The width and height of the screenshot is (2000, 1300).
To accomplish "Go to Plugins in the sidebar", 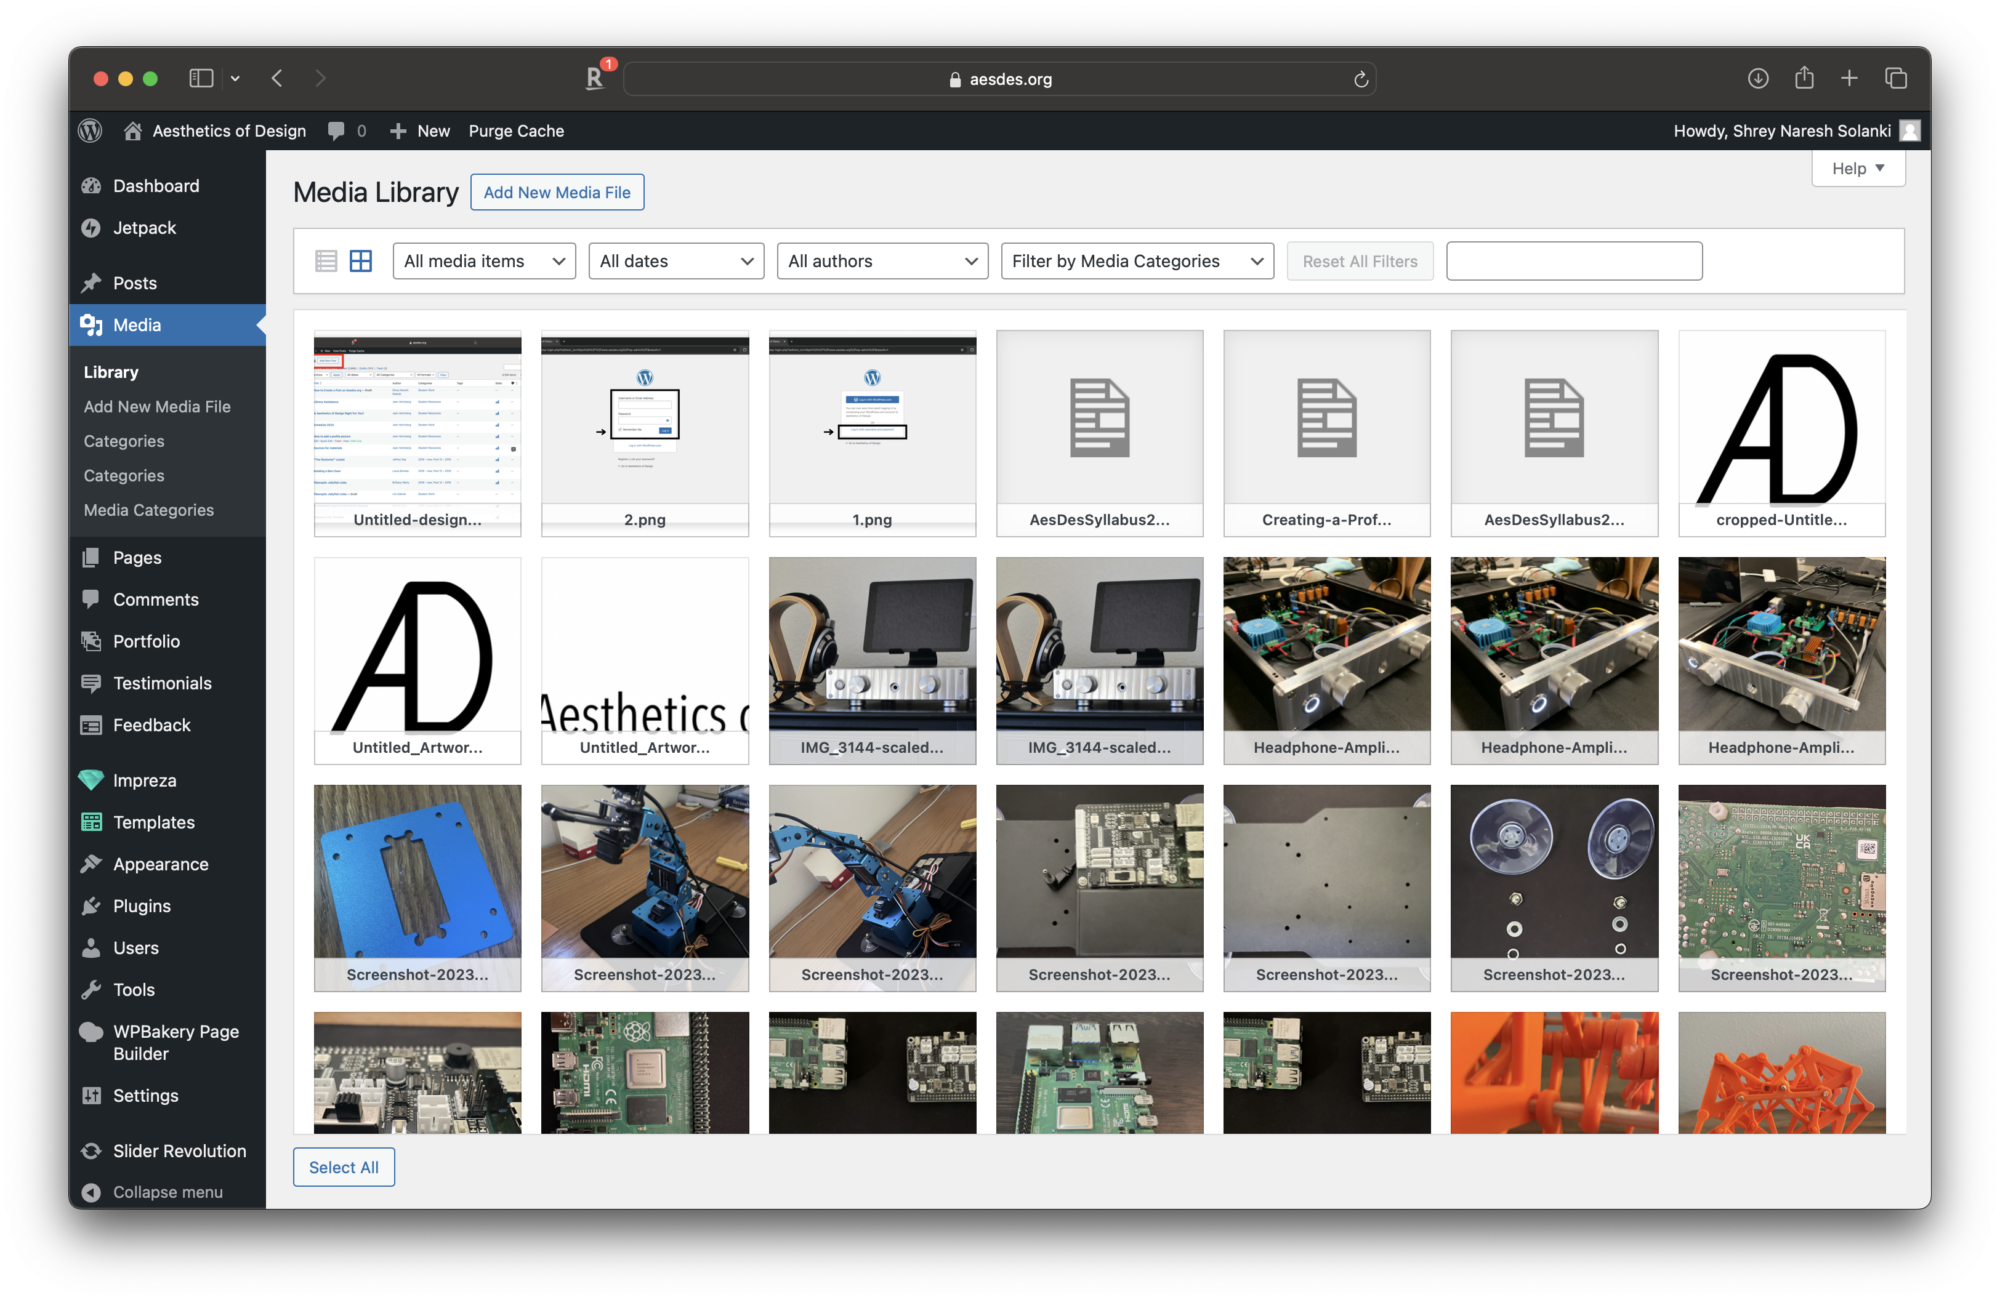I will pyautogui.click(x=141, y=906).
